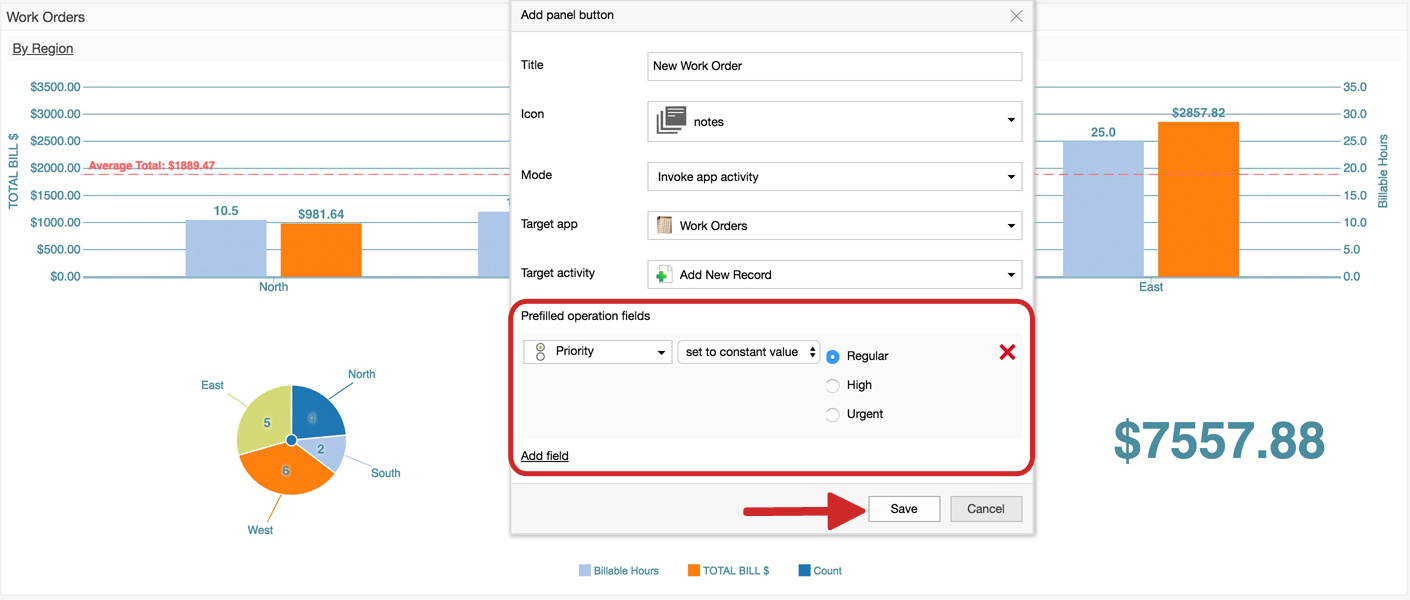Viewport: 1410px width, 600px height.
Task: Click the green plus Add New Record icon
Action: 664,274
